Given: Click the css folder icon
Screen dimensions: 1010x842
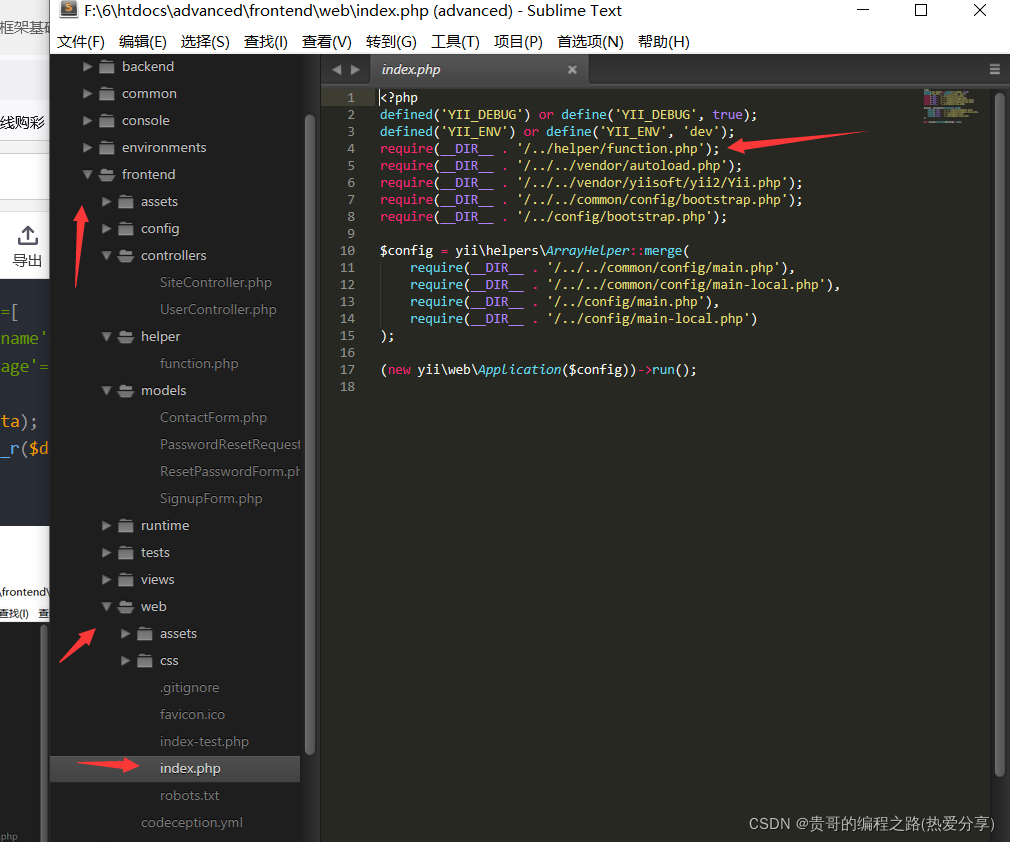Looking at the screenshot, I should (x=145, y=660).
